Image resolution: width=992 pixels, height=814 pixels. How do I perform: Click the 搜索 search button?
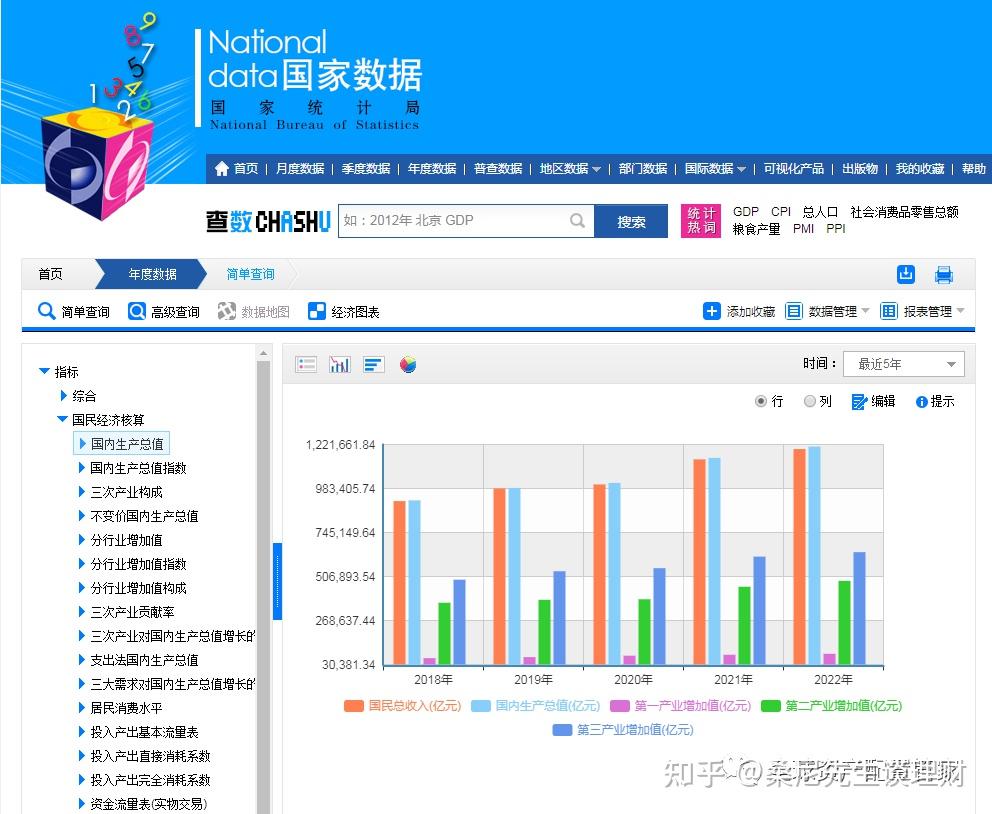pos(632,219)
